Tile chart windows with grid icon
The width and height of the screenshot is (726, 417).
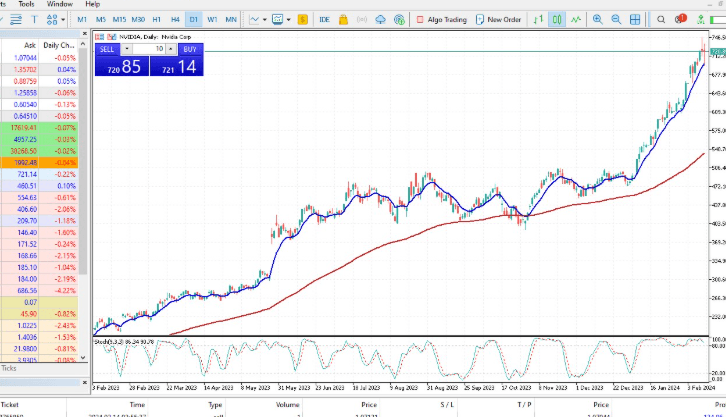(x=635, y=19)
